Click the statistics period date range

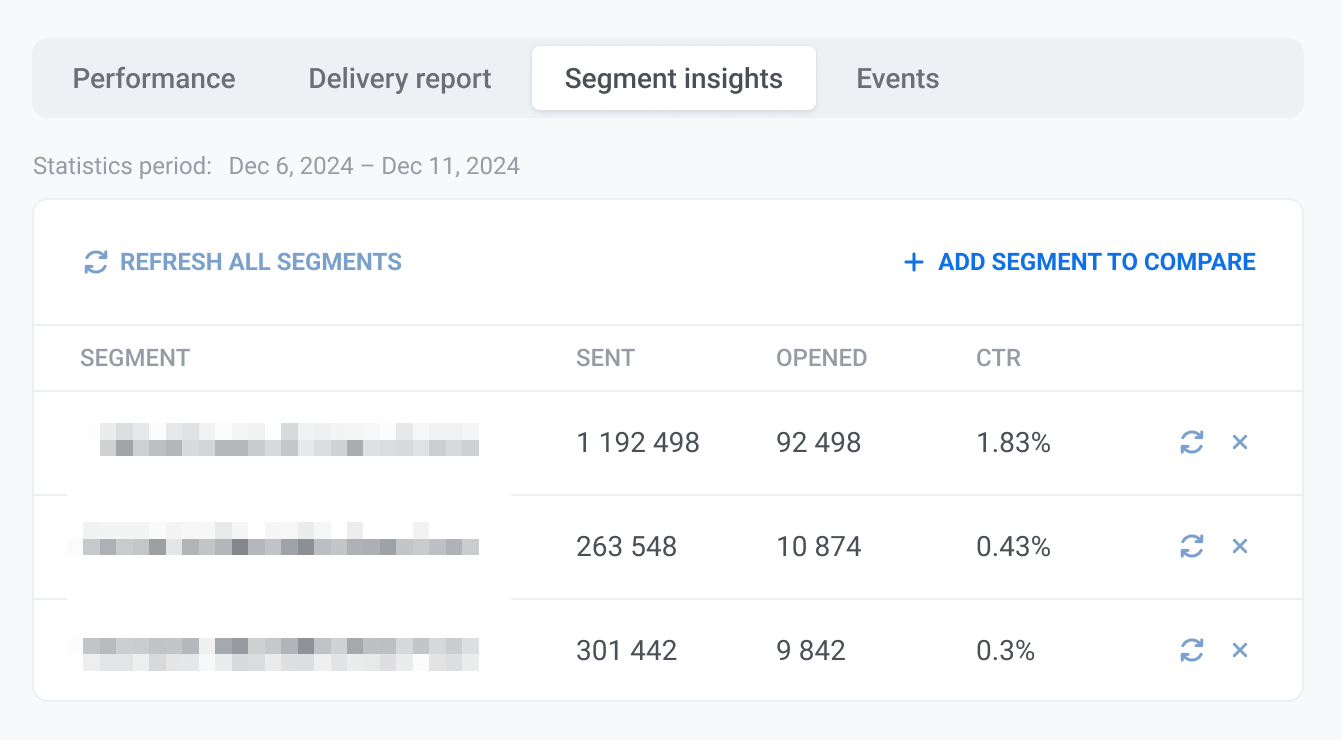click(374, 166)
